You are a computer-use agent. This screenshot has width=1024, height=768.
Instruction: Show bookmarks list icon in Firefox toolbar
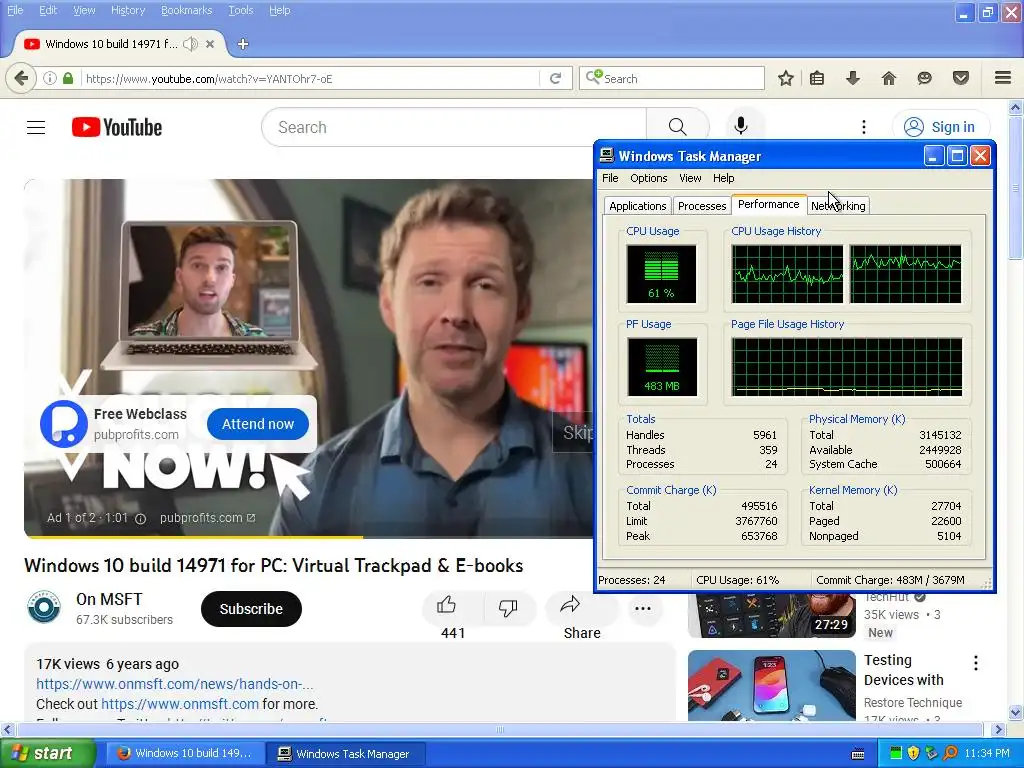[817, 78]
